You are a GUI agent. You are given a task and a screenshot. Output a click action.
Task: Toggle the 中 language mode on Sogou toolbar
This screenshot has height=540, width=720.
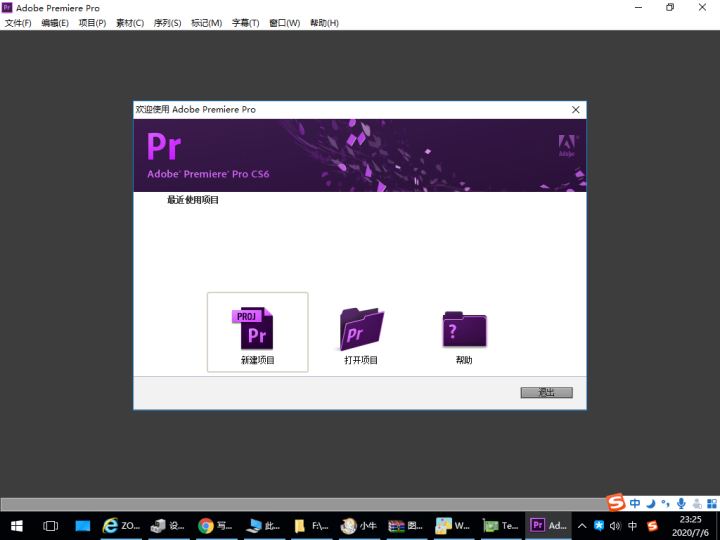pos(635,503)
